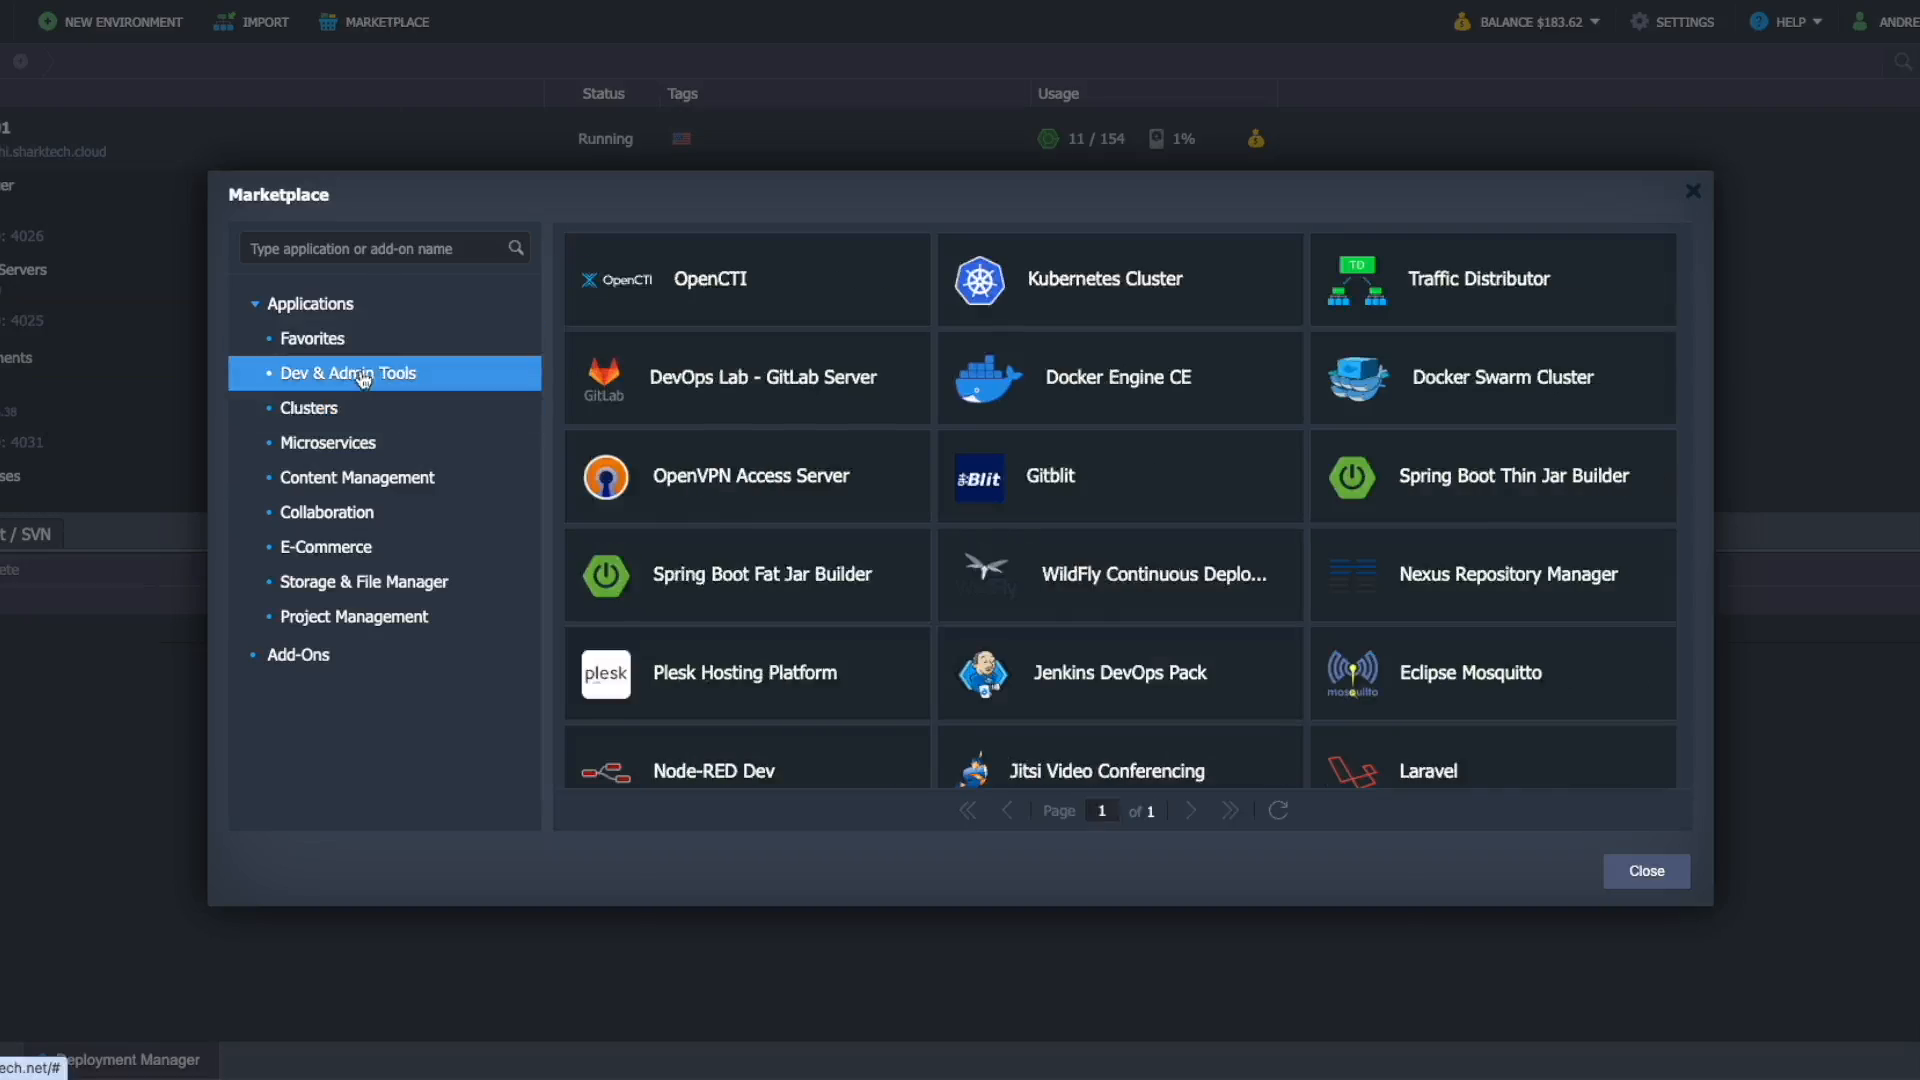Screen dimensions: 1920x1080
Task: Click the Traffic Distributor title text
Action: tap(1479, 279)
